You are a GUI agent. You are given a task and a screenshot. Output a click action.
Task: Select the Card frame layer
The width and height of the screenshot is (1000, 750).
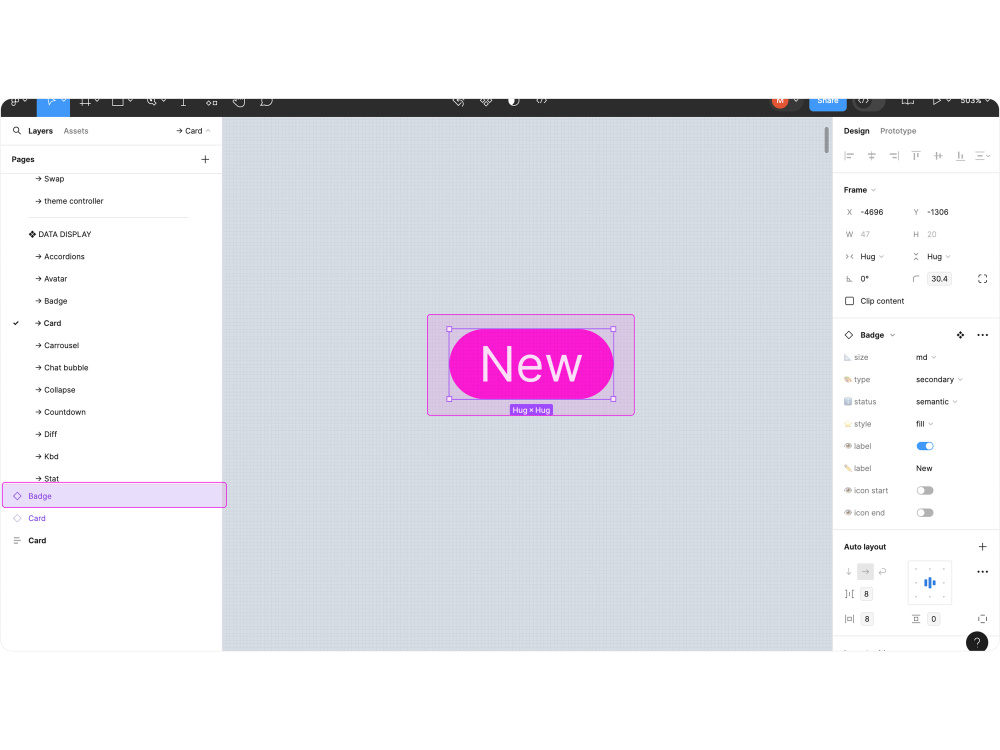[x=37, y=540]
